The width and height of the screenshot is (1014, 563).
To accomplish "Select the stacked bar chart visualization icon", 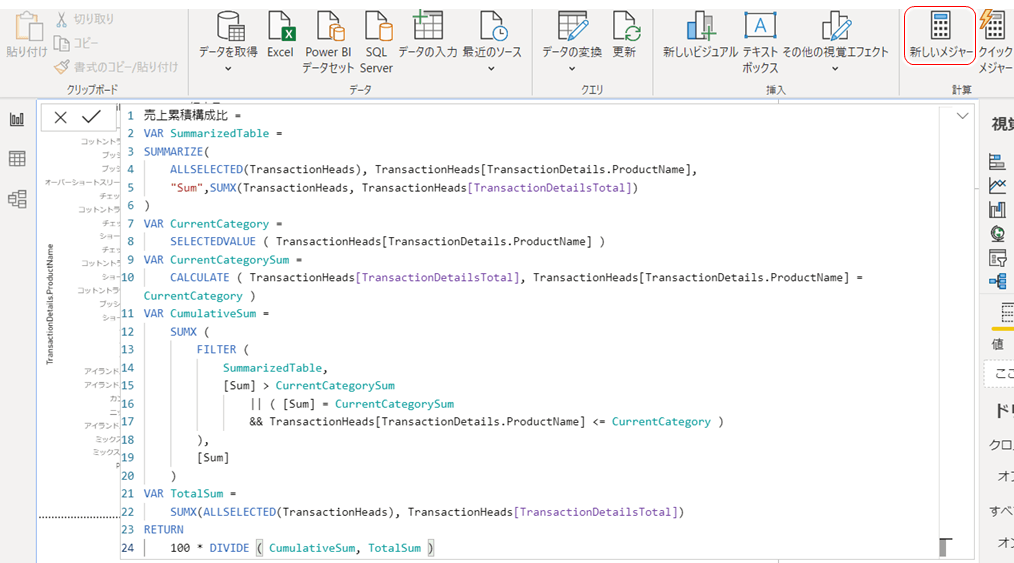I will 997,162.
